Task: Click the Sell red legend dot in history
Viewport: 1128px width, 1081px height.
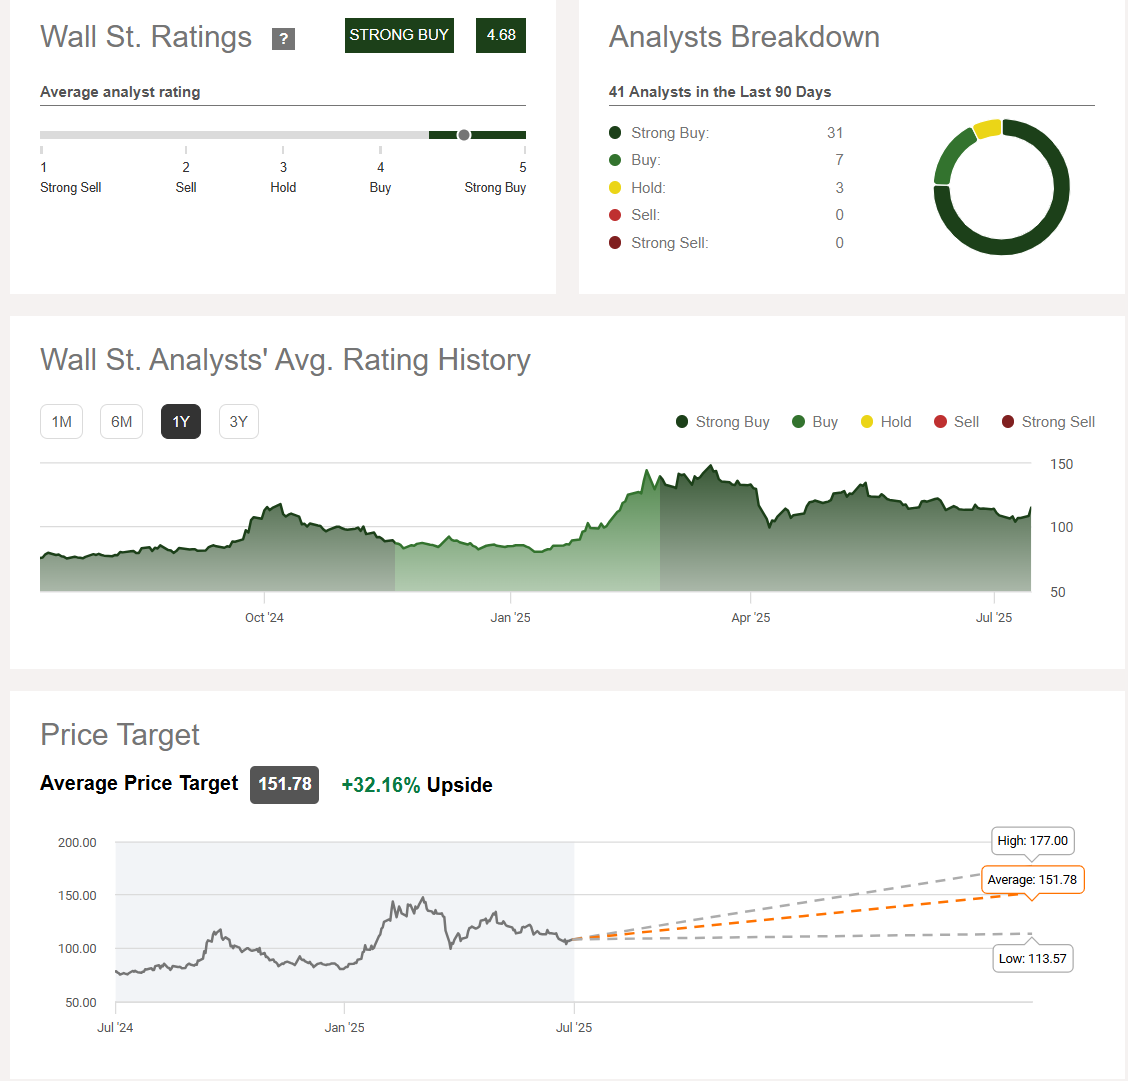Action: pyautogui.click(x=940, y=421)
